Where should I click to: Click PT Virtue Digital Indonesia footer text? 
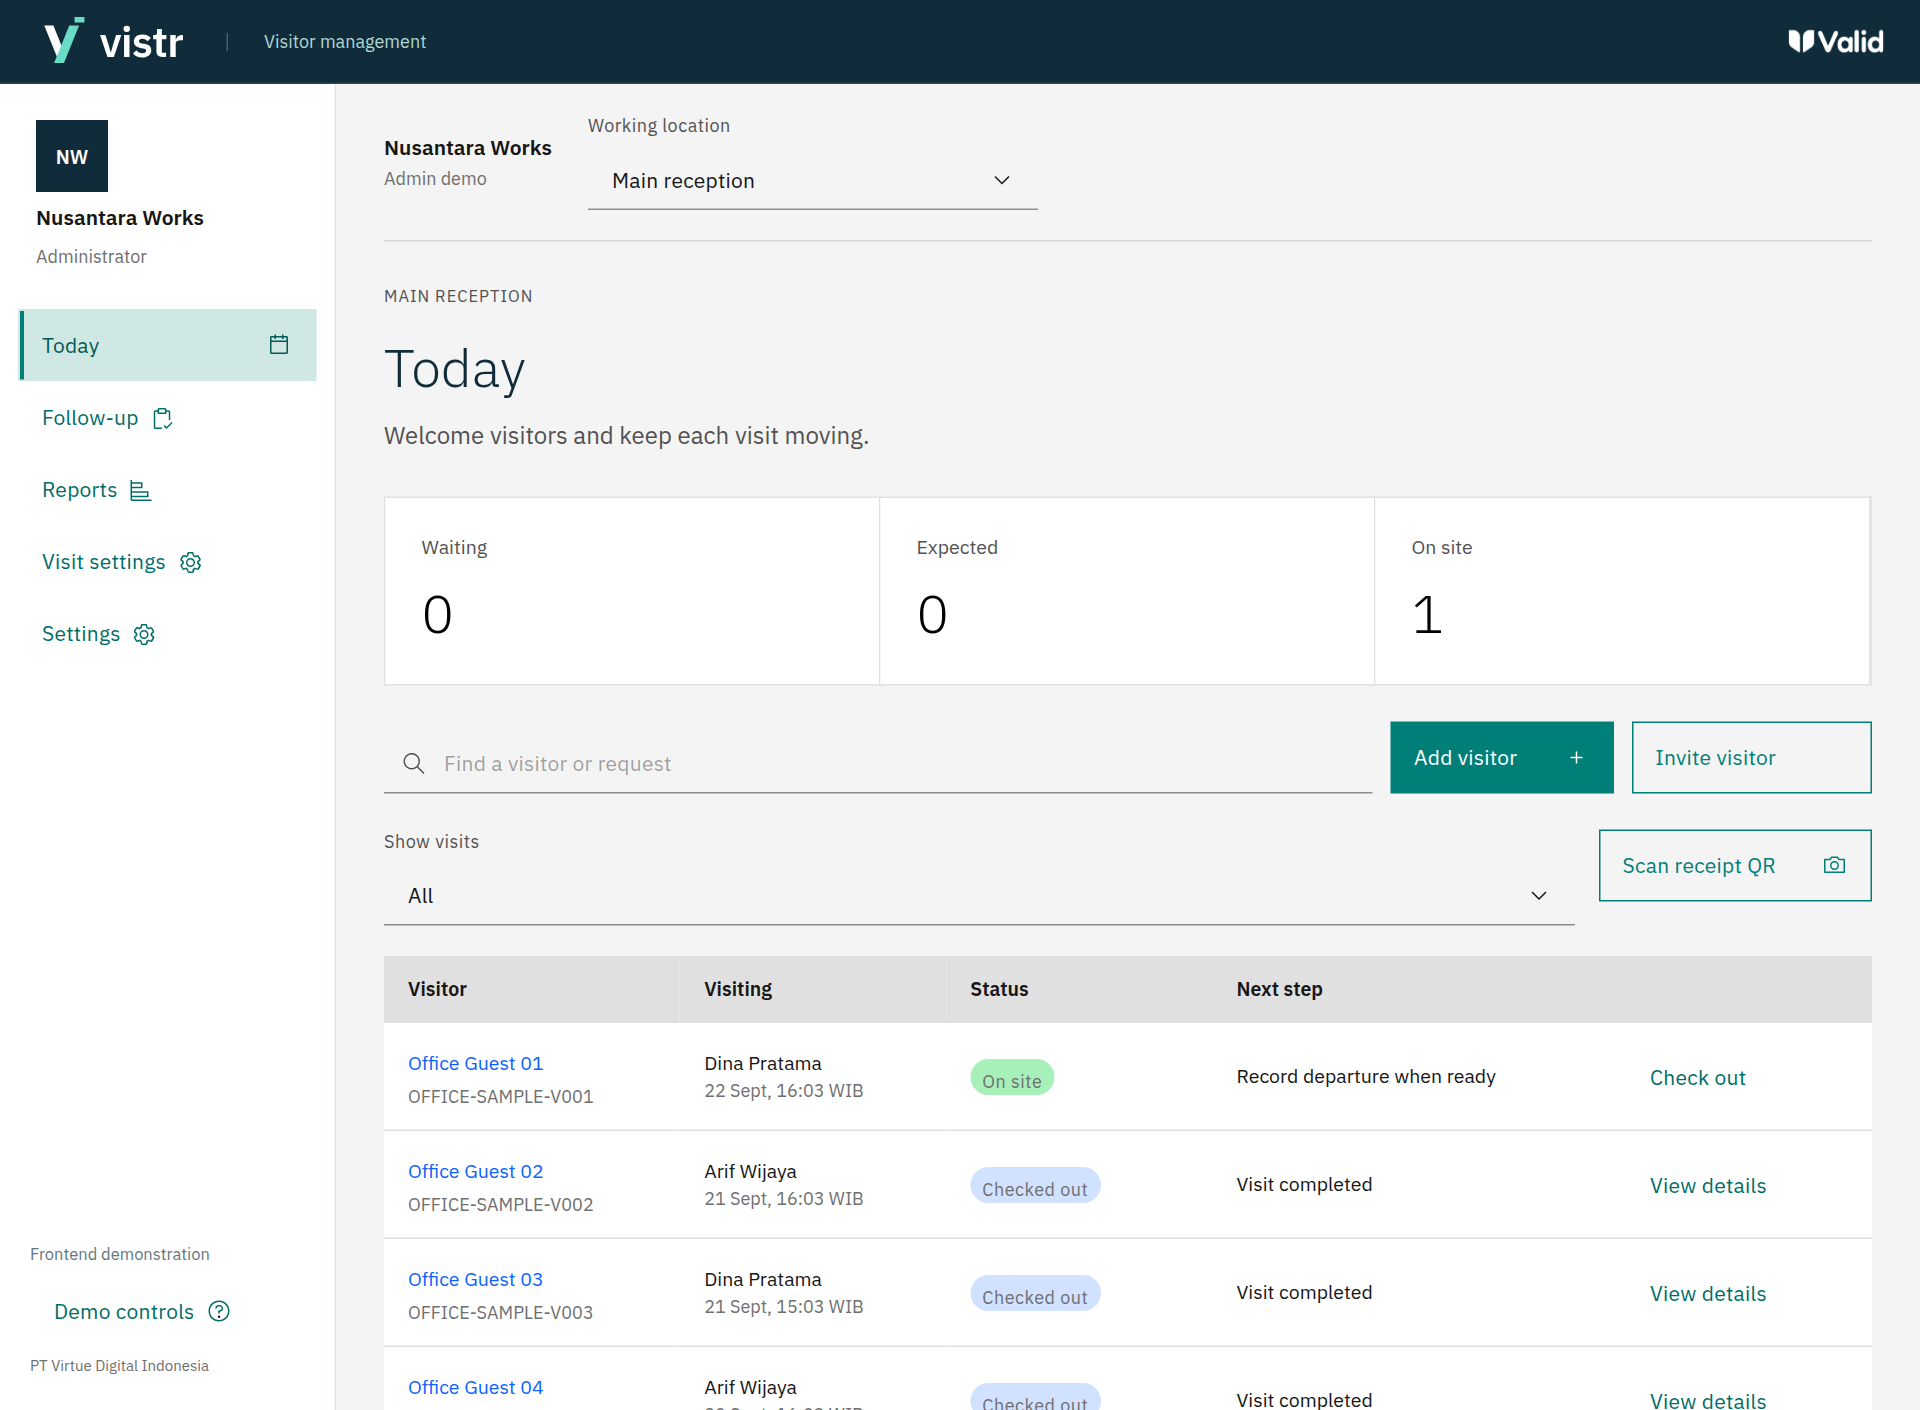(119, 1366)
